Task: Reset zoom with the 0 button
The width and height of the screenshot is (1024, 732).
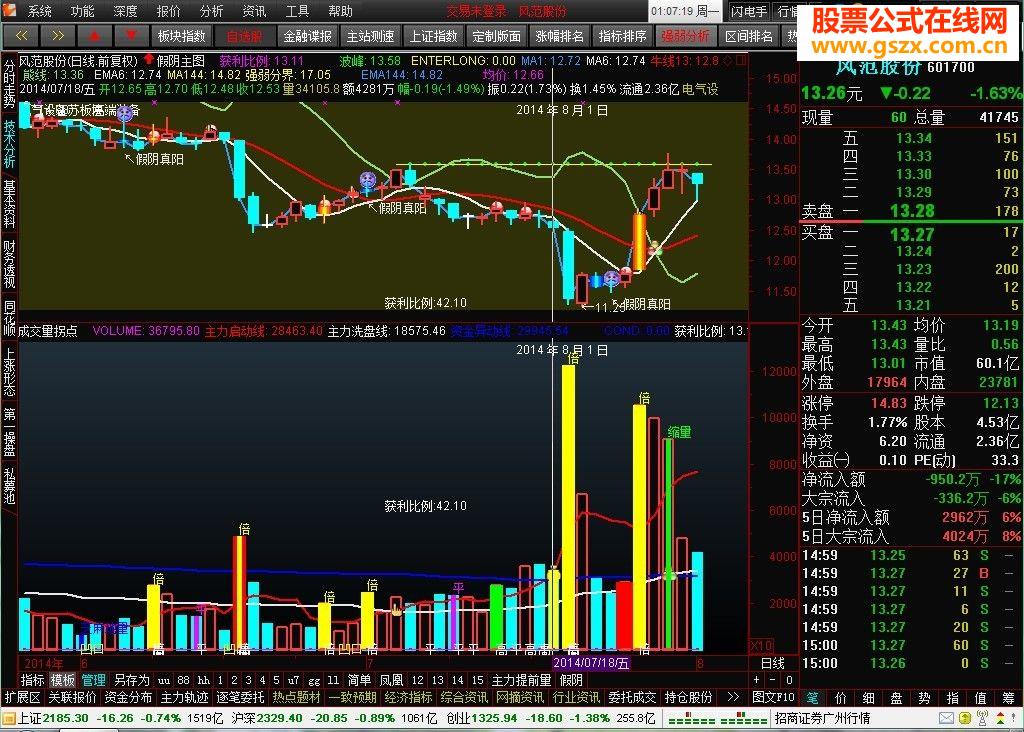Action: click(x=789, y=680)
